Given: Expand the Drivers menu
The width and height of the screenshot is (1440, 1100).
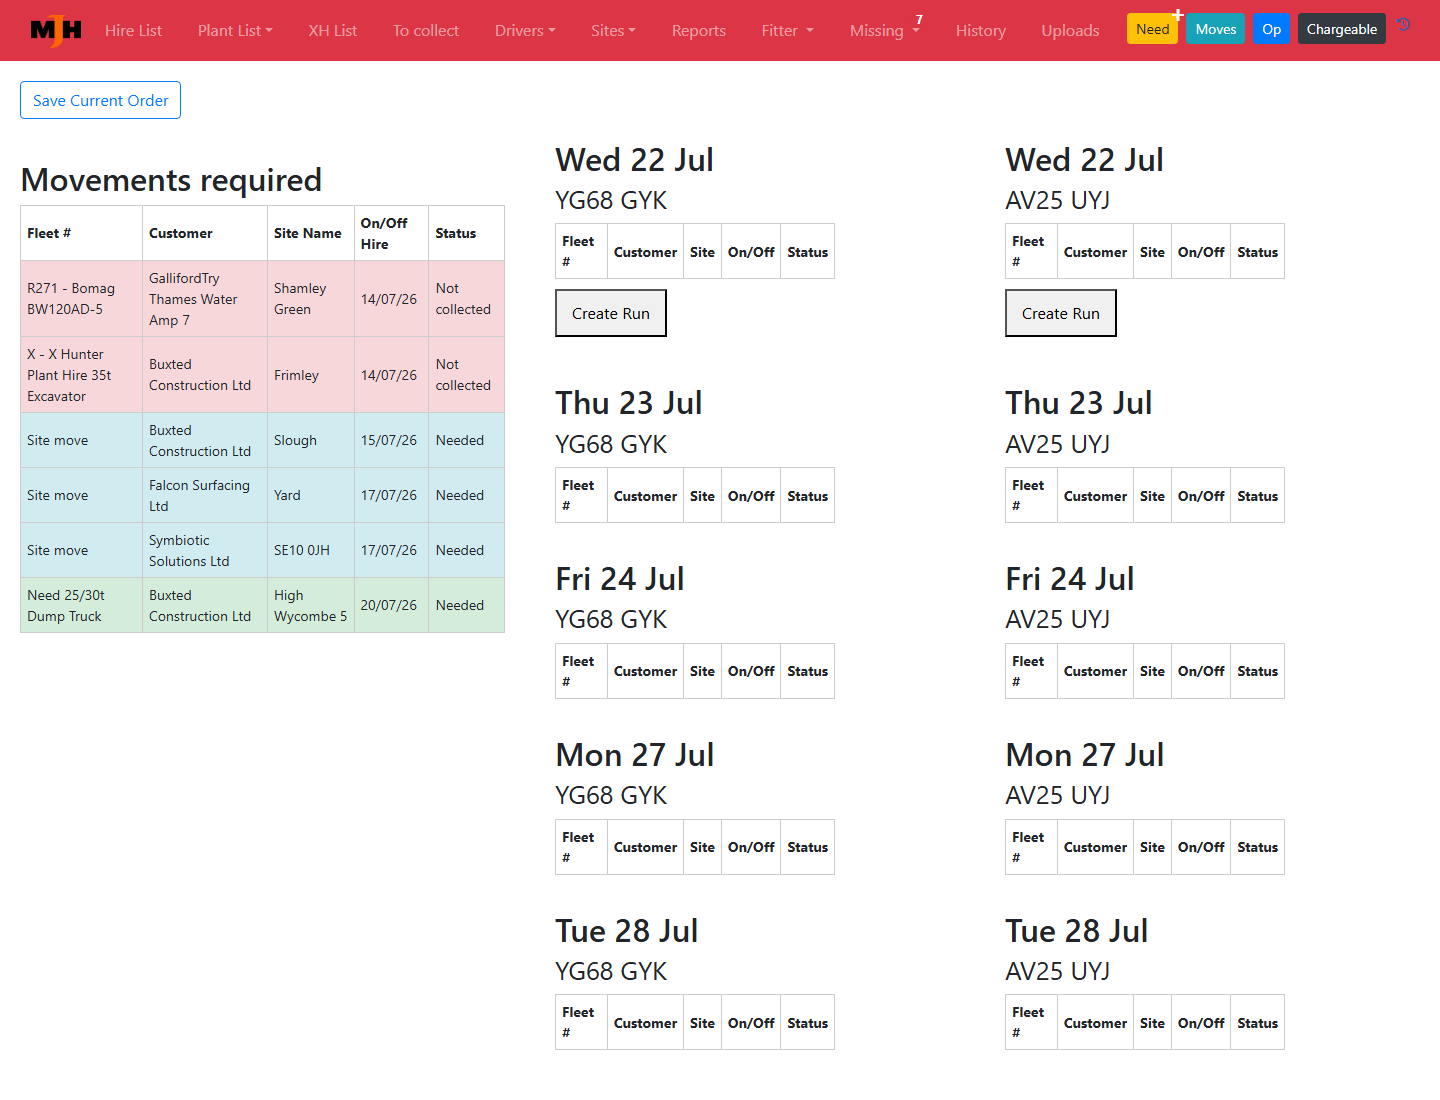Looking at the screenshot, I should pyautogui.click(x=525, y=30).
